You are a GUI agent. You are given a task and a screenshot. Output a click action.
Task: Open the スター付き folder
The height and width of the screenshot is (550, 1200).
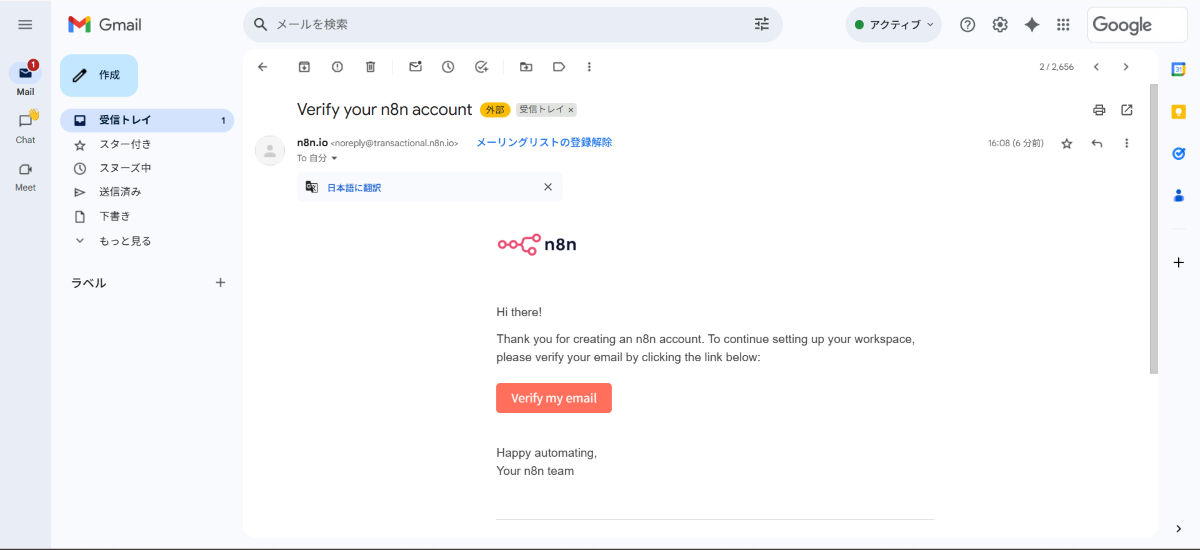tap(124, 145)
